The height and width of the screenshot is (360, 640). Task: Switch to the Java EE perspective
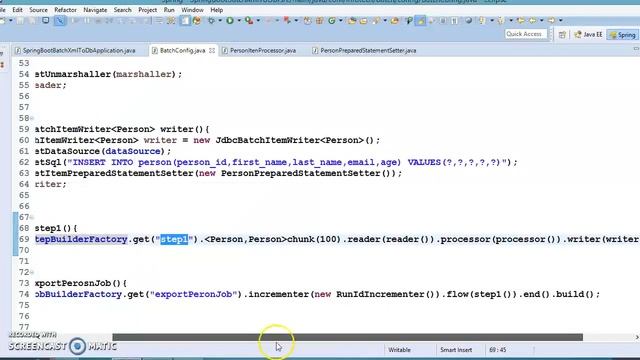(x=588, y=35)
